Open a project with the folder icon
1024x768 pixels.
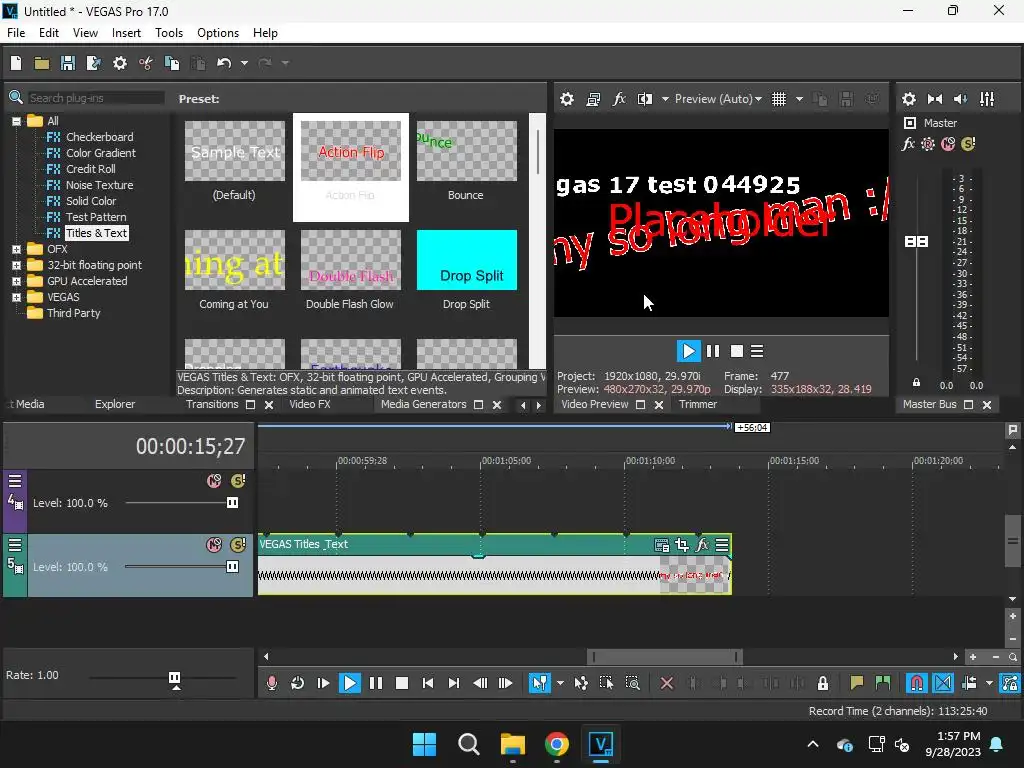click(42, 63)
